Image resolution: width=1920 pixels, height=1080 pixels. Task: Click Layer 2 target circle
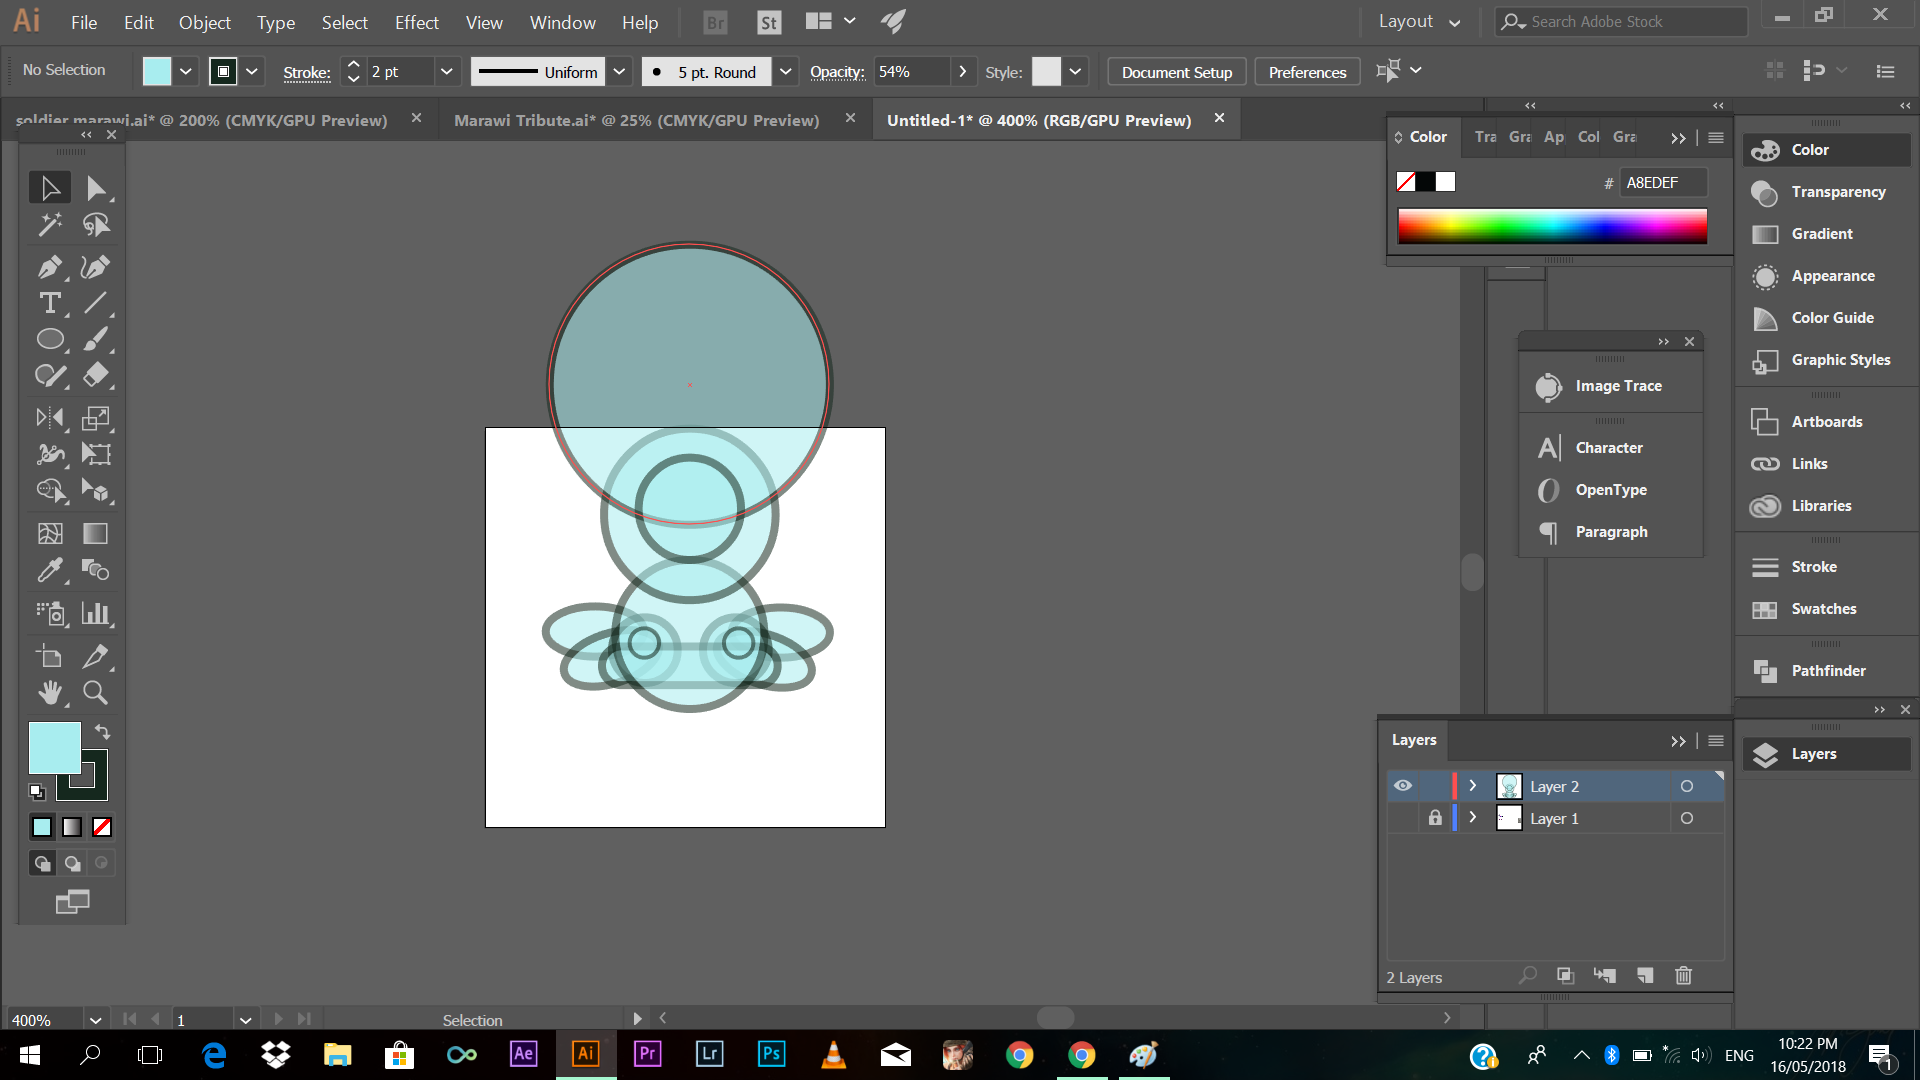(1687, 786)
